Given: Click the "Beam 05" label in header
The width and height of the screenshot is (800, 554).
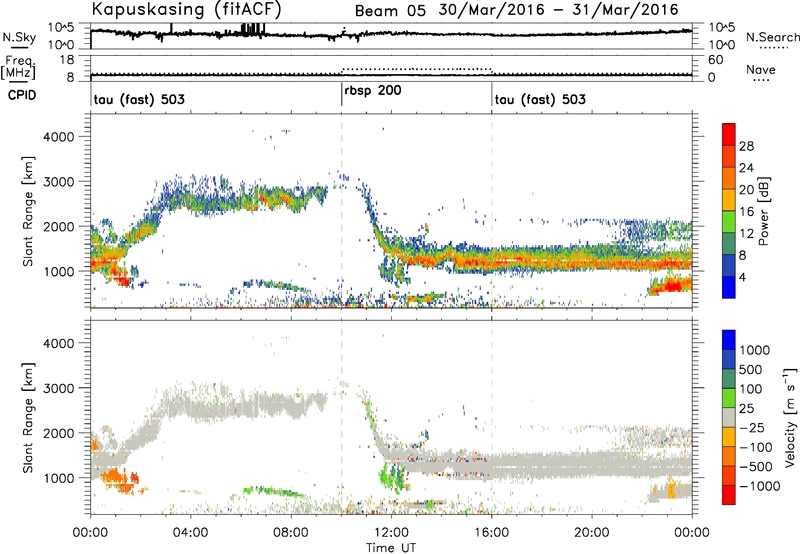Looking at the screenshot, I should 390,10.
